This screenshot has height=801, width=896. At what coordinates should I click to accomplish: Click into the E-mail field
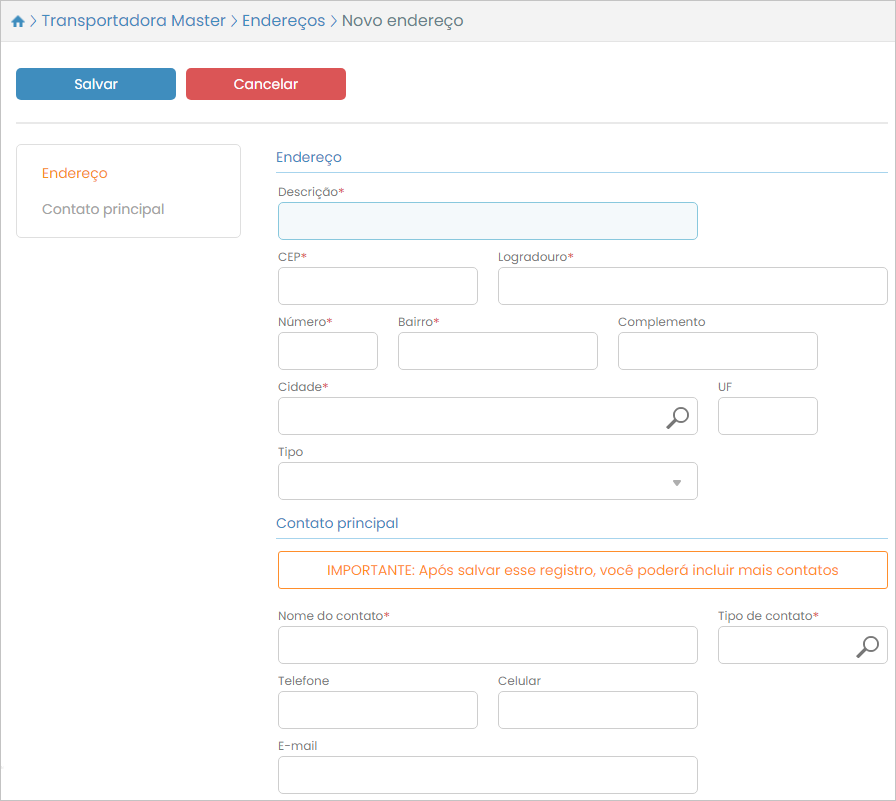(487, 775)
